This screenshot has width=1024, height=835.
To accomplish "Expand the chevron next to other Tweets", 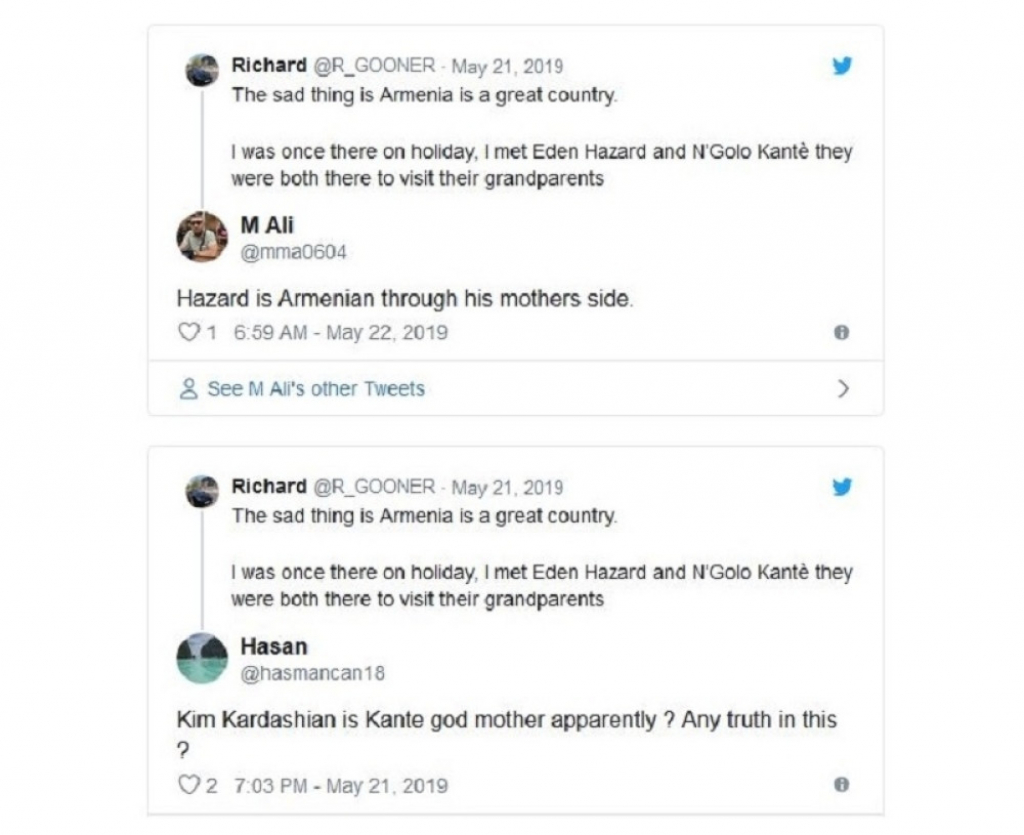I will point(842,389).
